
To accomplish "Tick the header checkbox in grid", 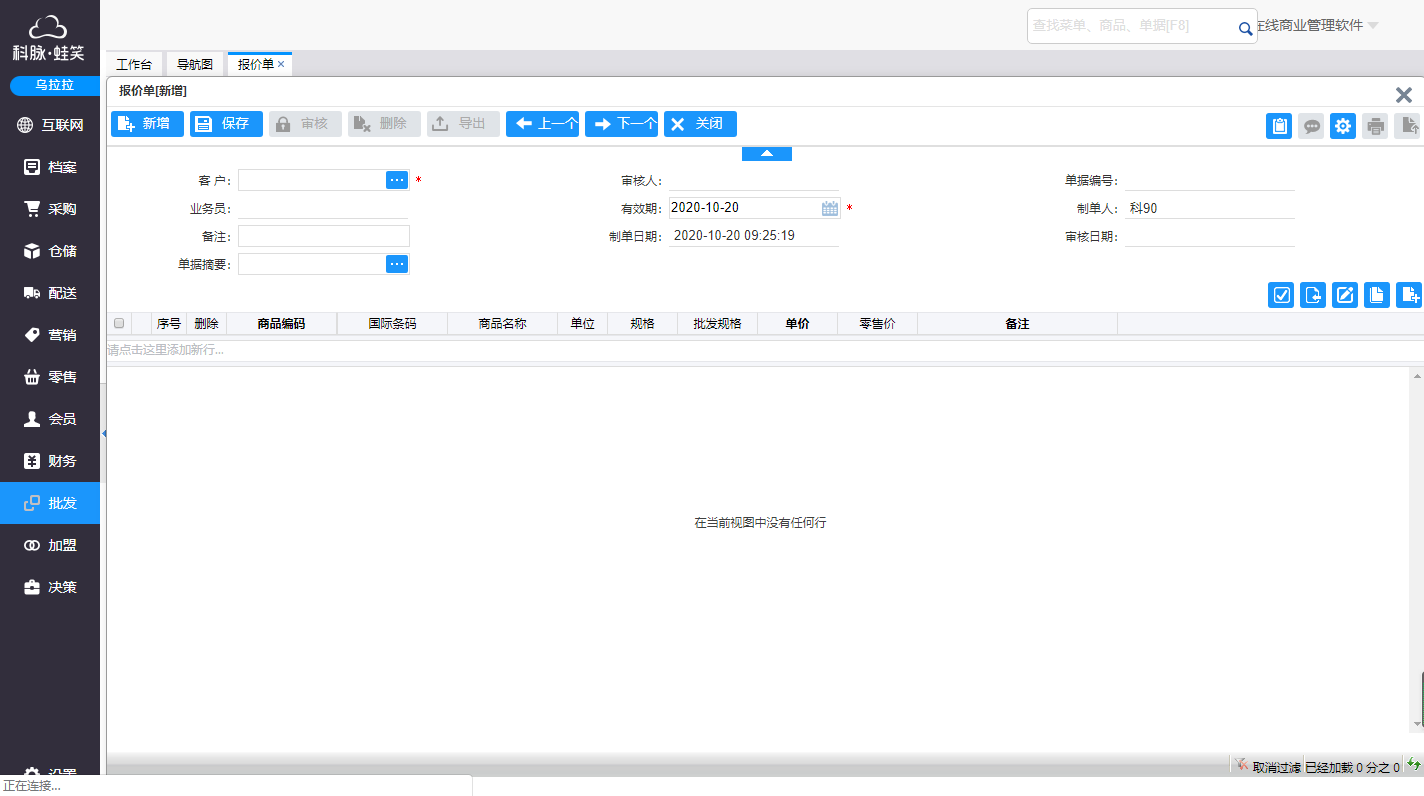I will [119, 323].
